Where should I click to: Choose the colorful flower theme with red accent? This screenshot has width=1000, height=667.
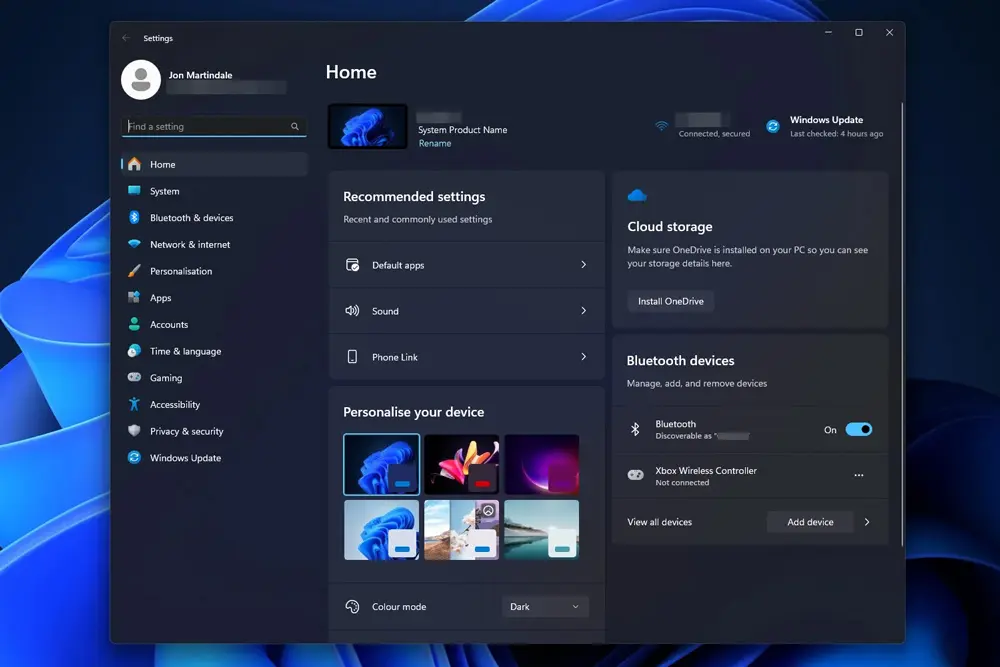coord(462,464)
